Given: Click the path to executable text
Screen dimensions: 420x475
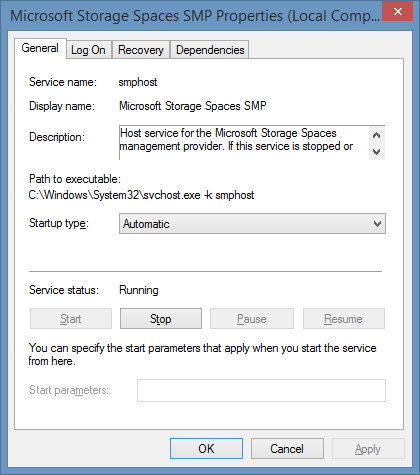Looking at the screenshot, I should click(x=141, y=195).
